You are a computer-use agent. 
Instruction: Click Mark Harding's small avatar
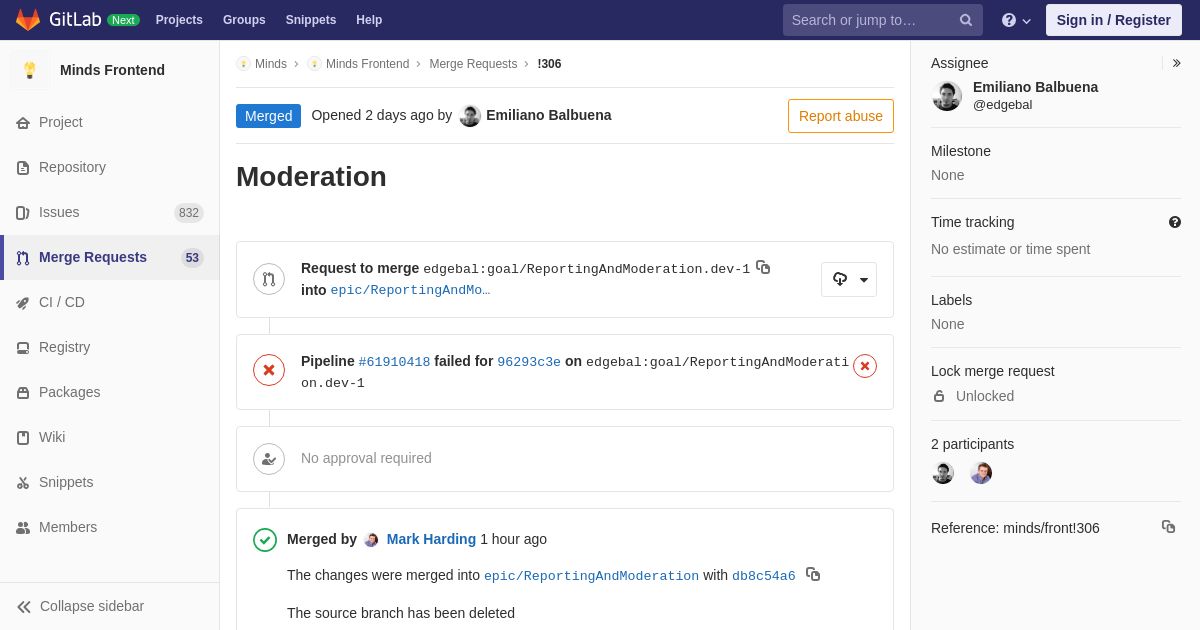pos(371,540)
